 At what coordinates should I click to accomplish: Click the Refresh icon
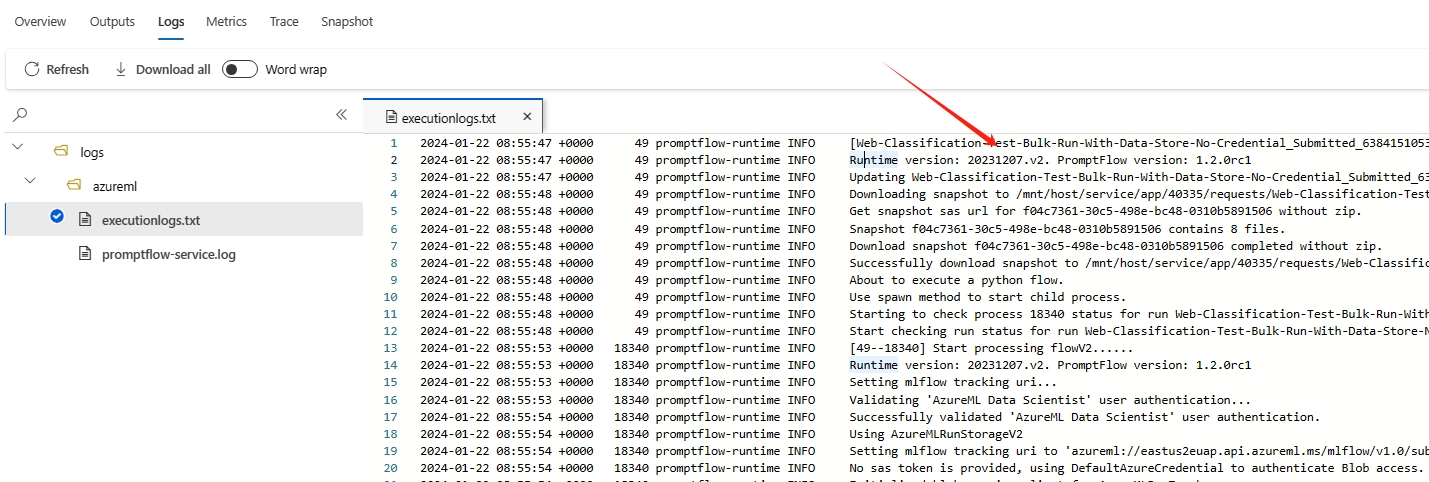pyautogui.click(x=32, y=69)
